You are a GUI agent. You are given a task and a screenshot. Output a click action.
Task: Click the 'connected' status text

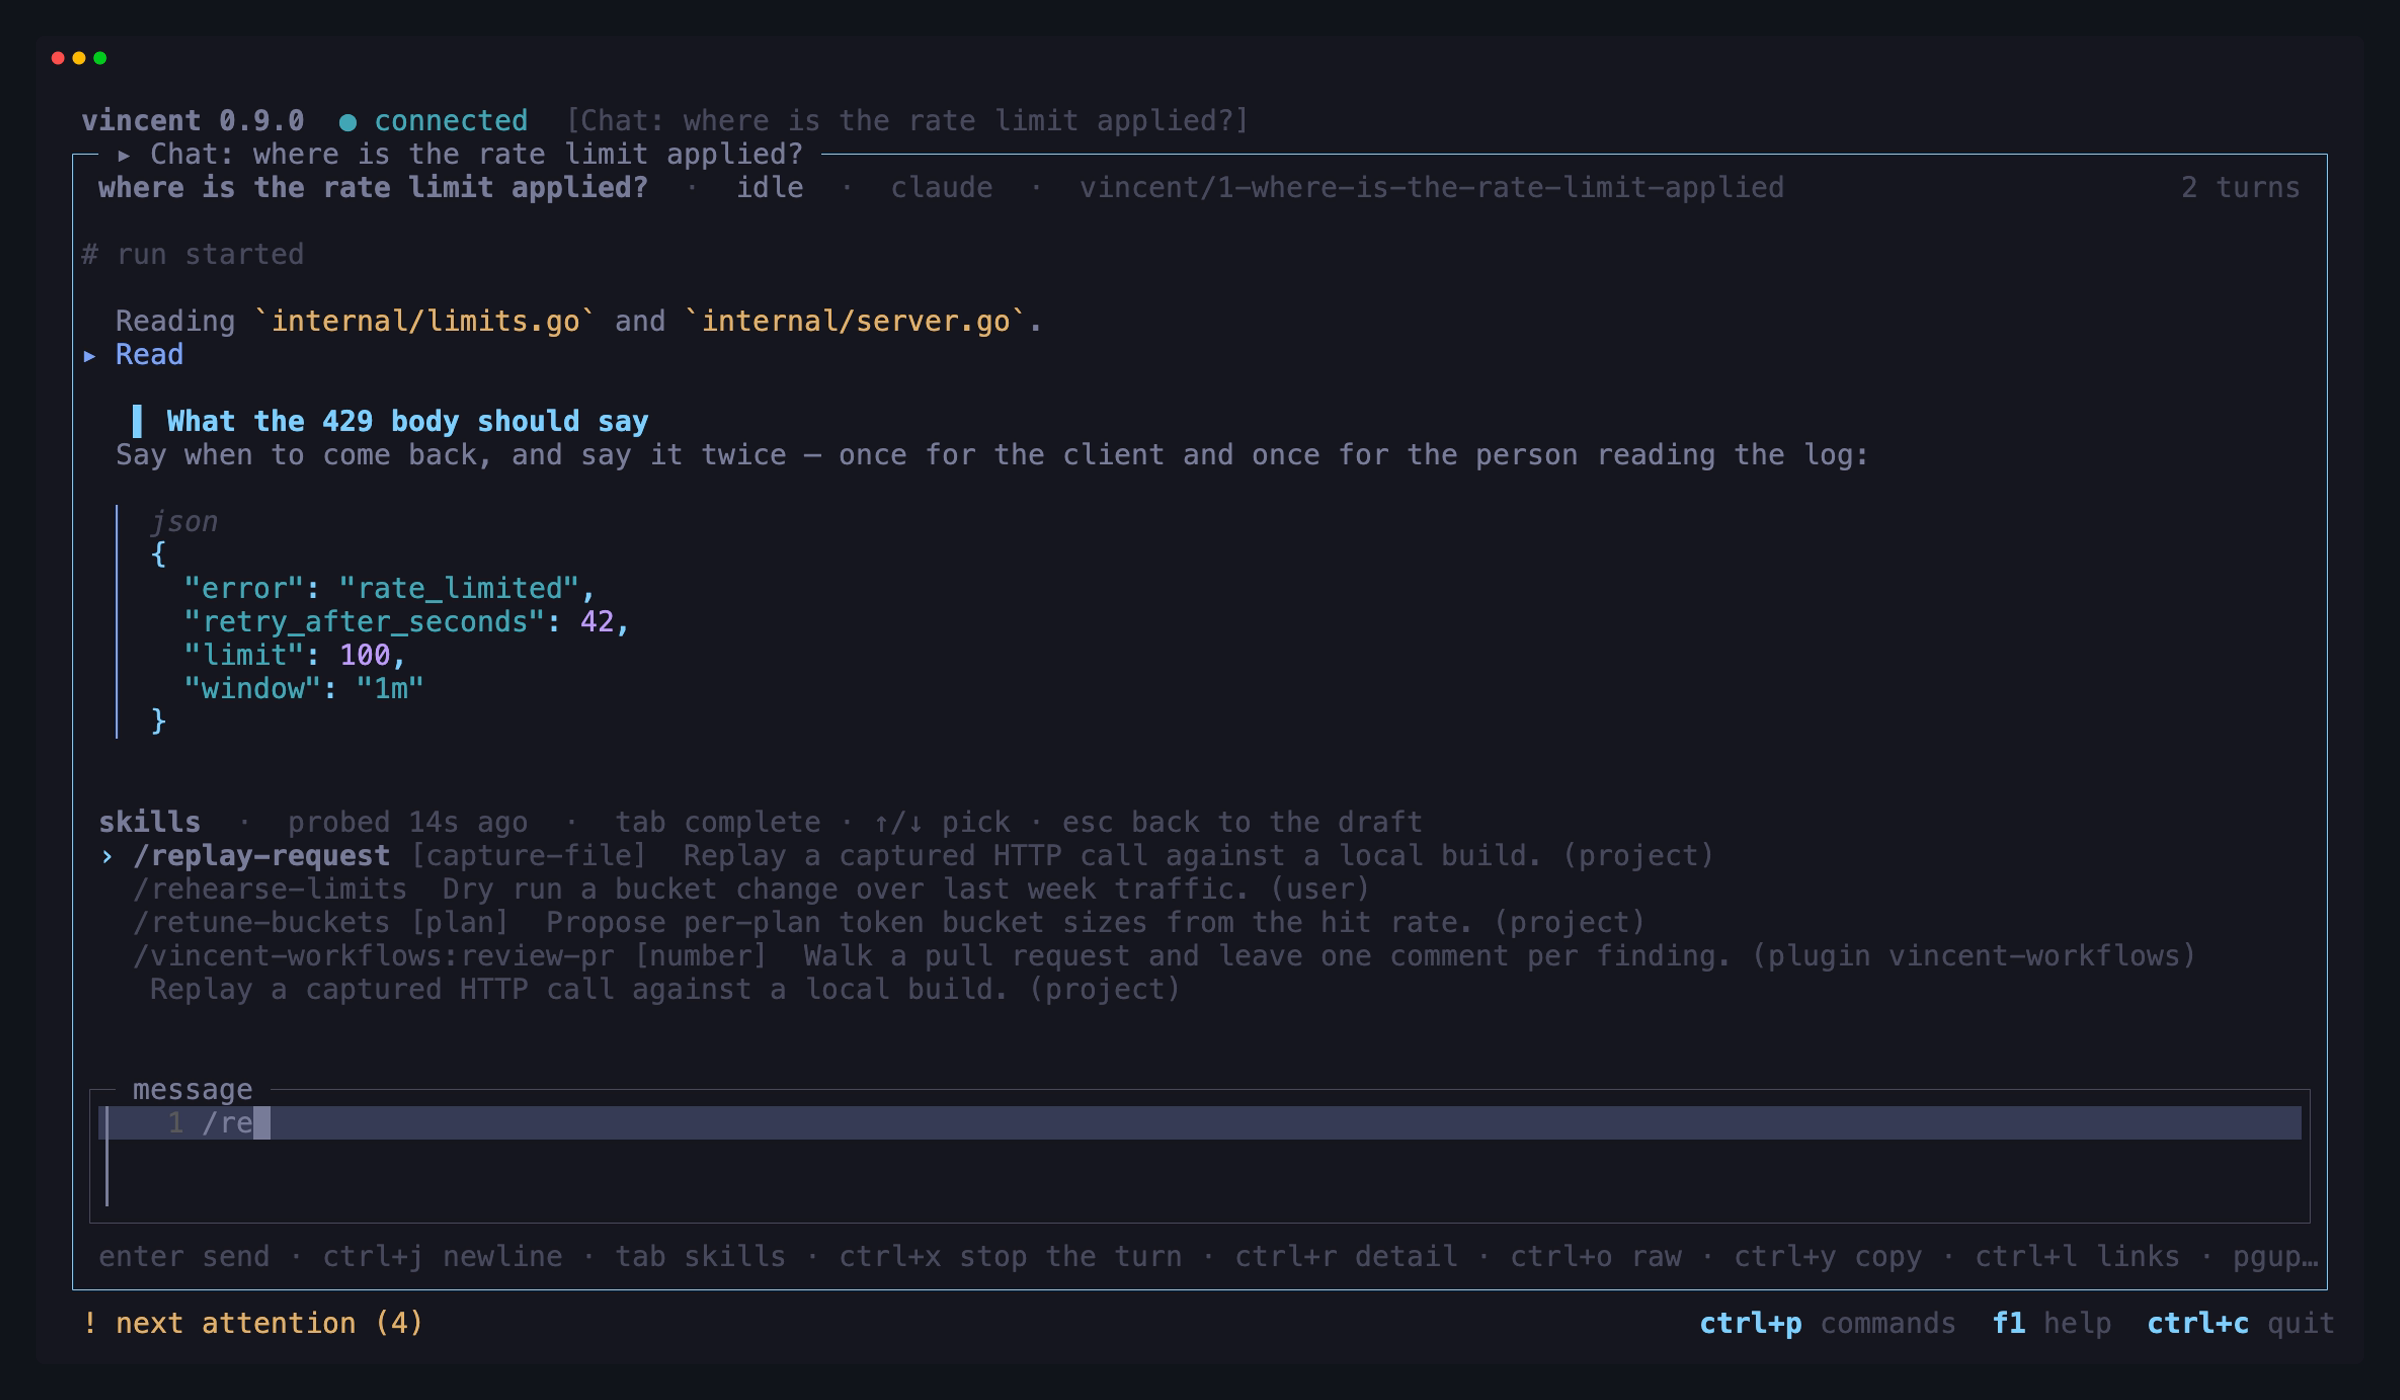click(x=451, y=121)
